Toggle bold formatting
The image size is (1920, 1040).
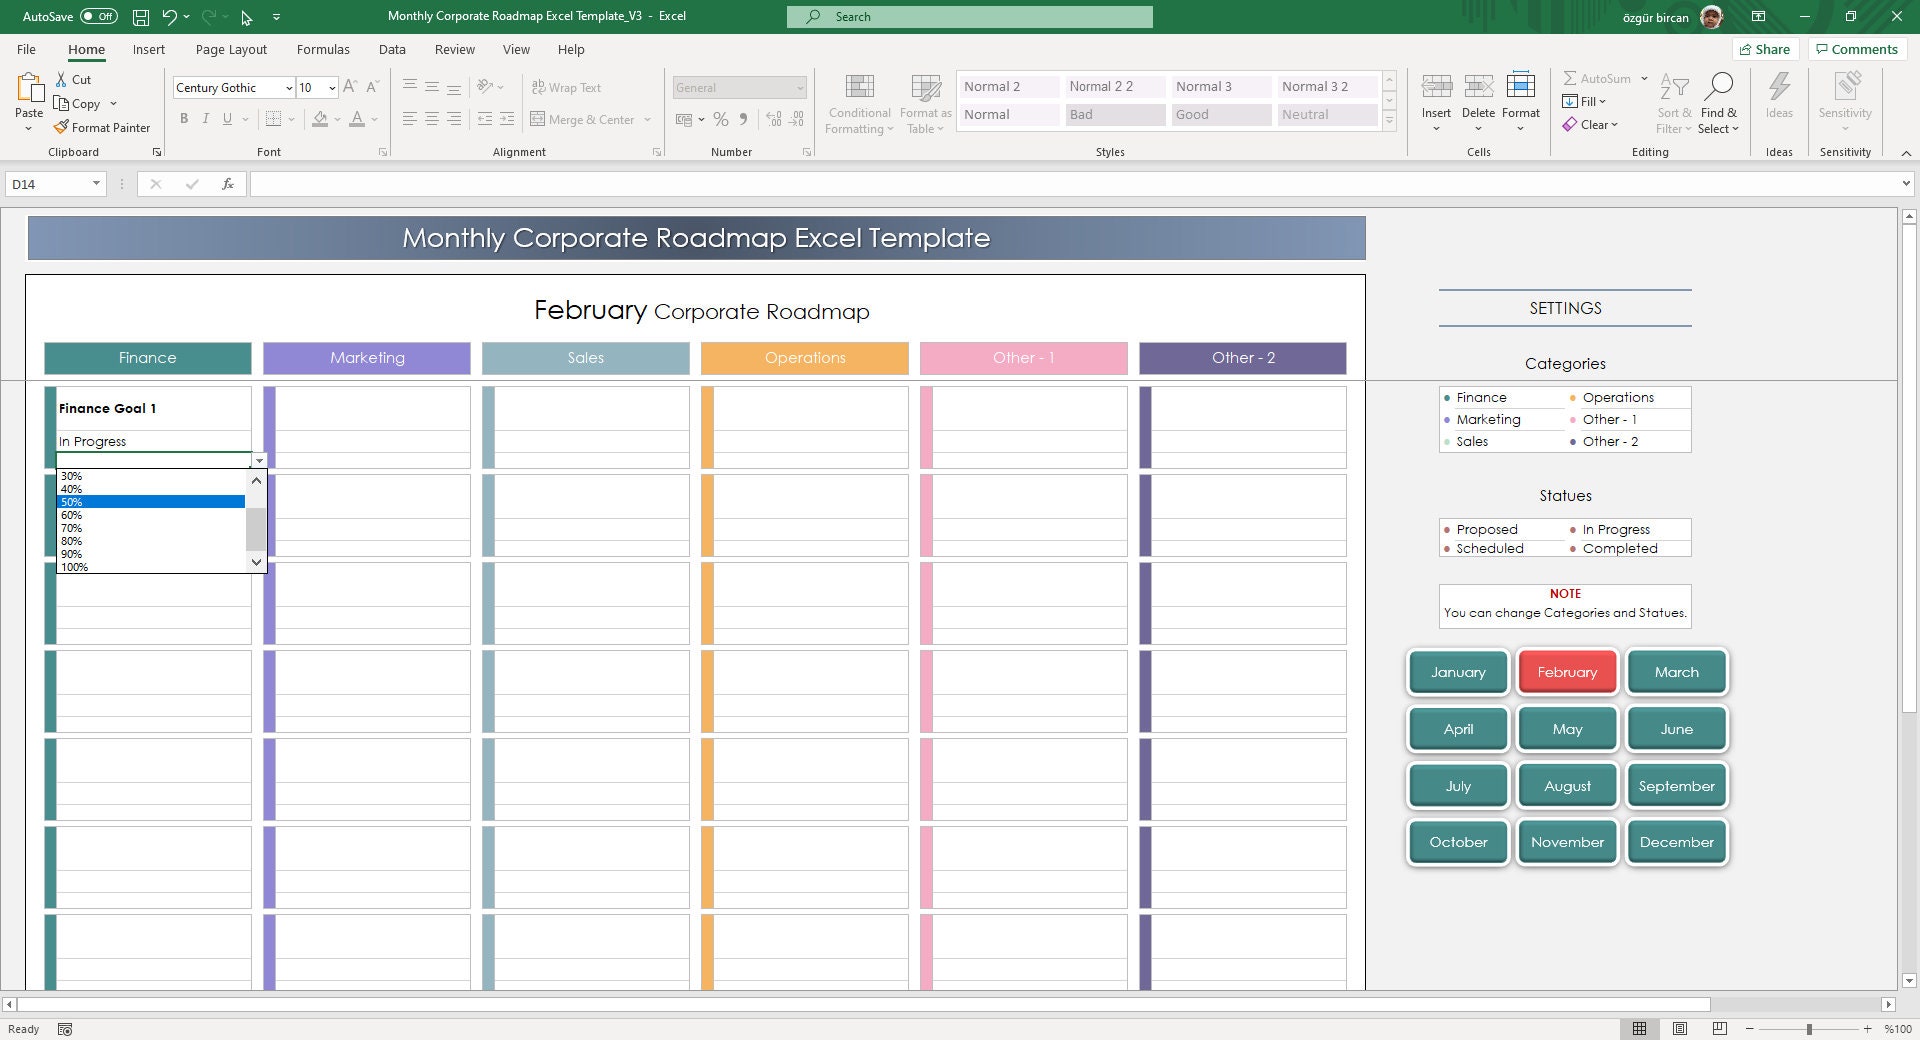[x=184, y=118]
